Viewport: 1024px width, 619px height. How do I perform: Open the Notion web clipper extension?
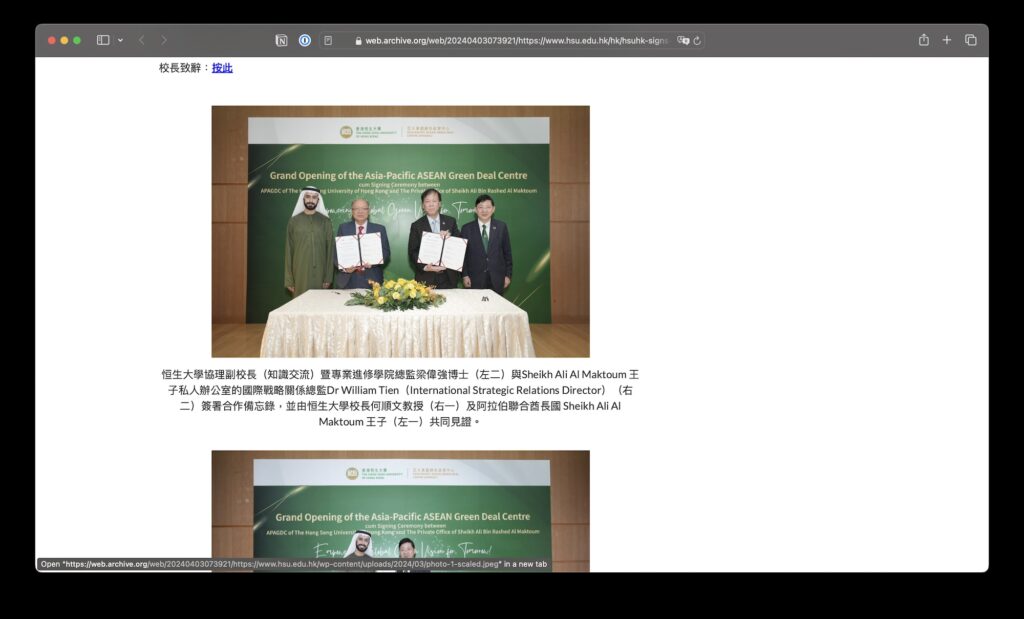tap(281, 40)
